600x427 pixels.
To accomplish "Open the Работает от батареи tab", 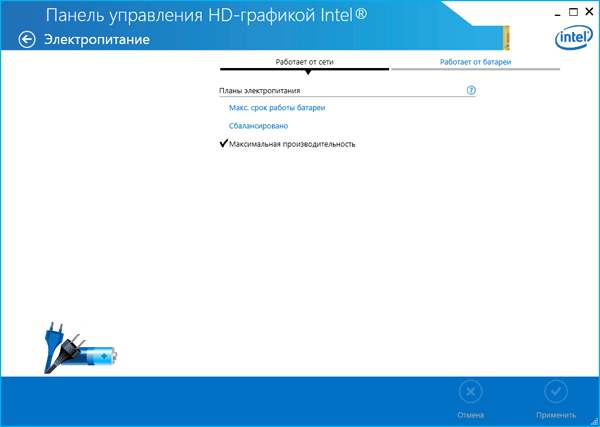I will 475,62.
